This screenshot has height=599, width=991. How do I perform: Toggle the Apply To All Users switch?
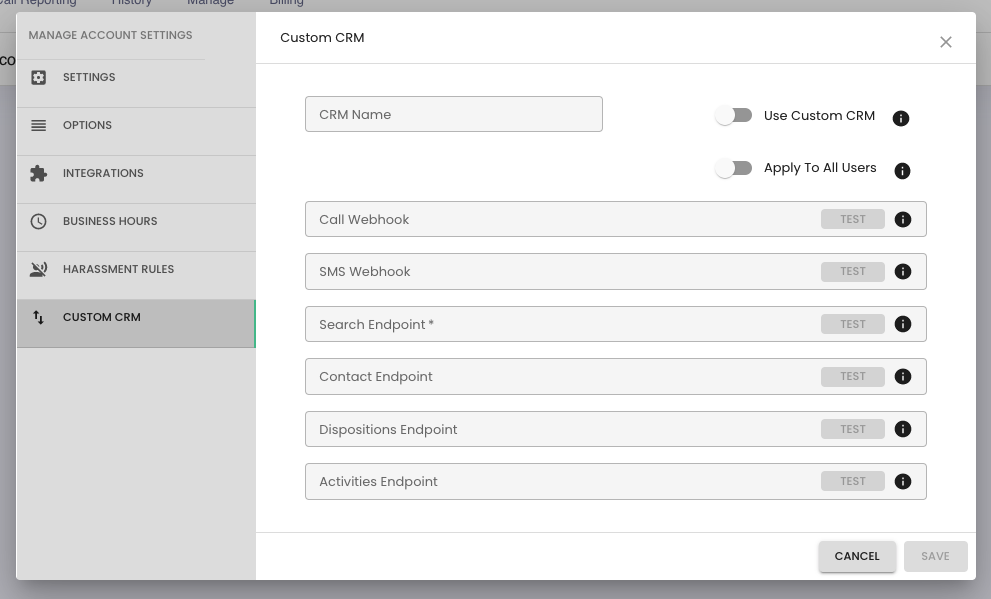point(733,168)
